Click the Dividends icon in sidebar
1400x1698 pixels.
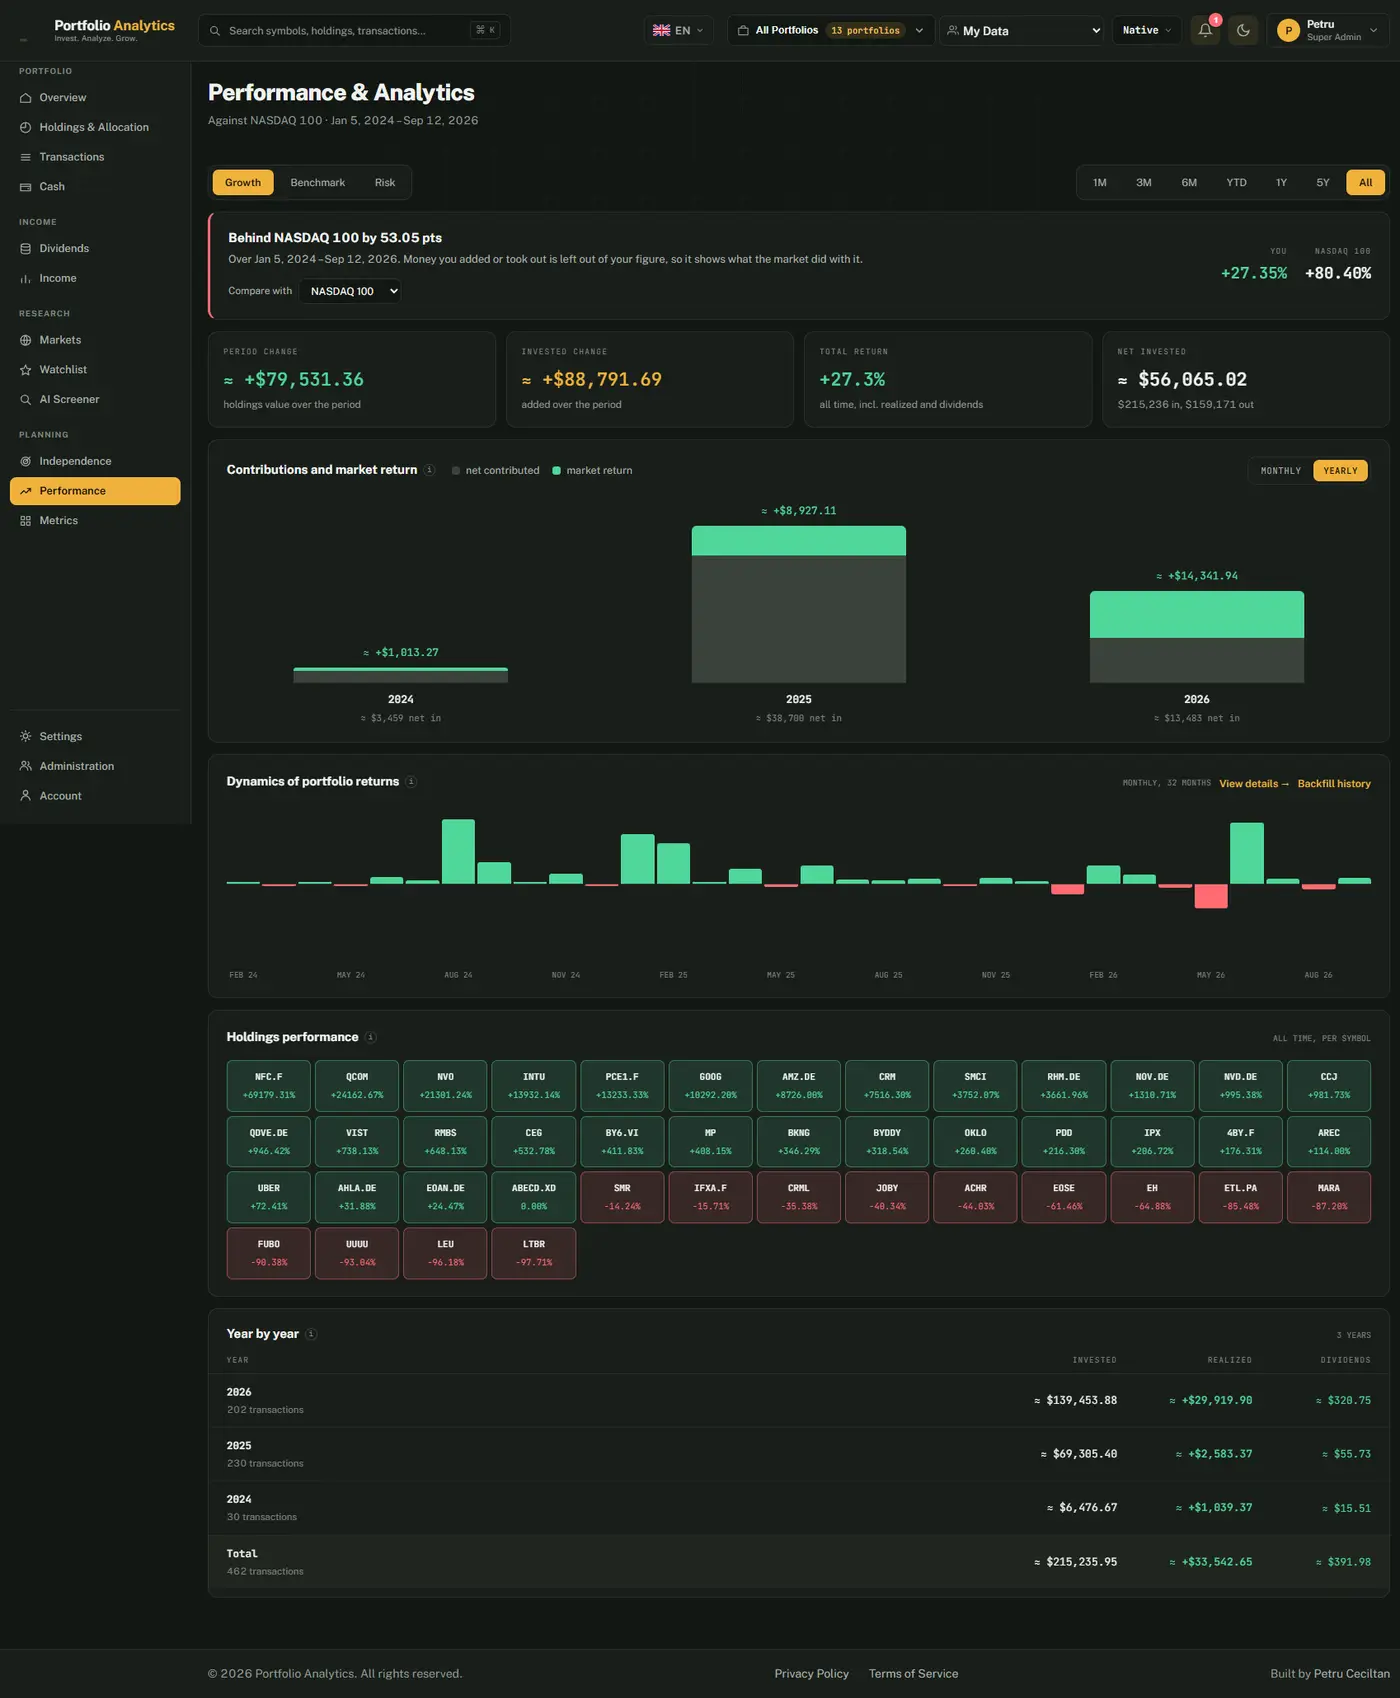[x=26, y=249]
